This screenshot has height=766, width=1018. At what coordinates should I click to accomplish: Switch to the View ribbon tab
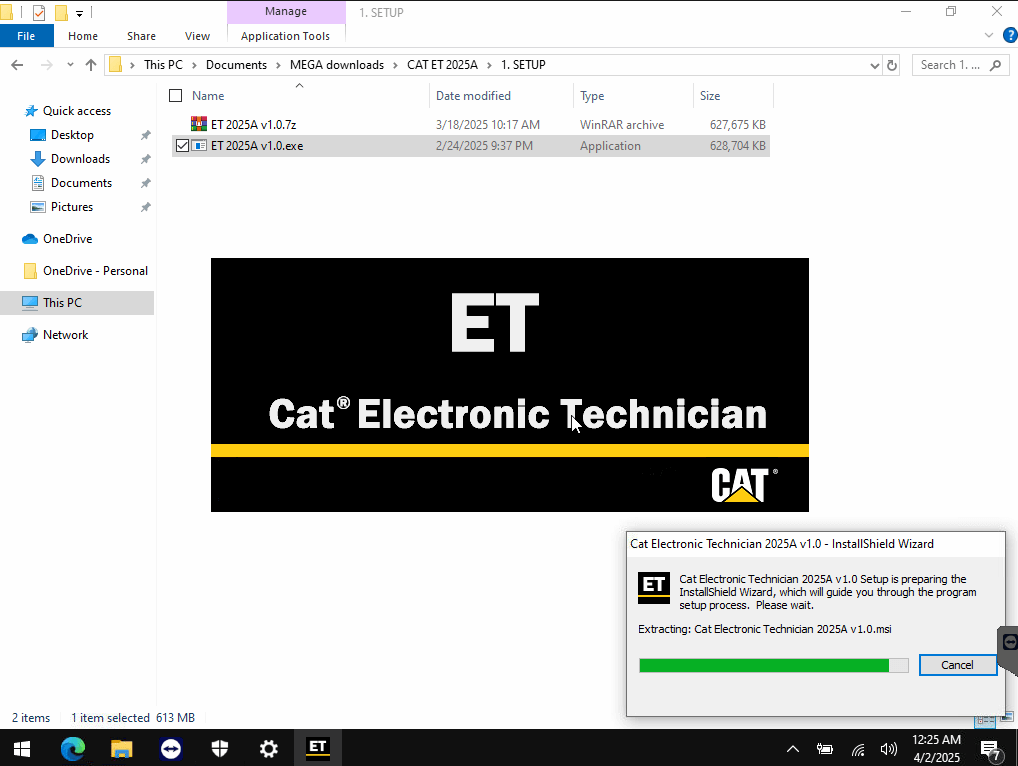pyautogui.click(x=197, y=36)
